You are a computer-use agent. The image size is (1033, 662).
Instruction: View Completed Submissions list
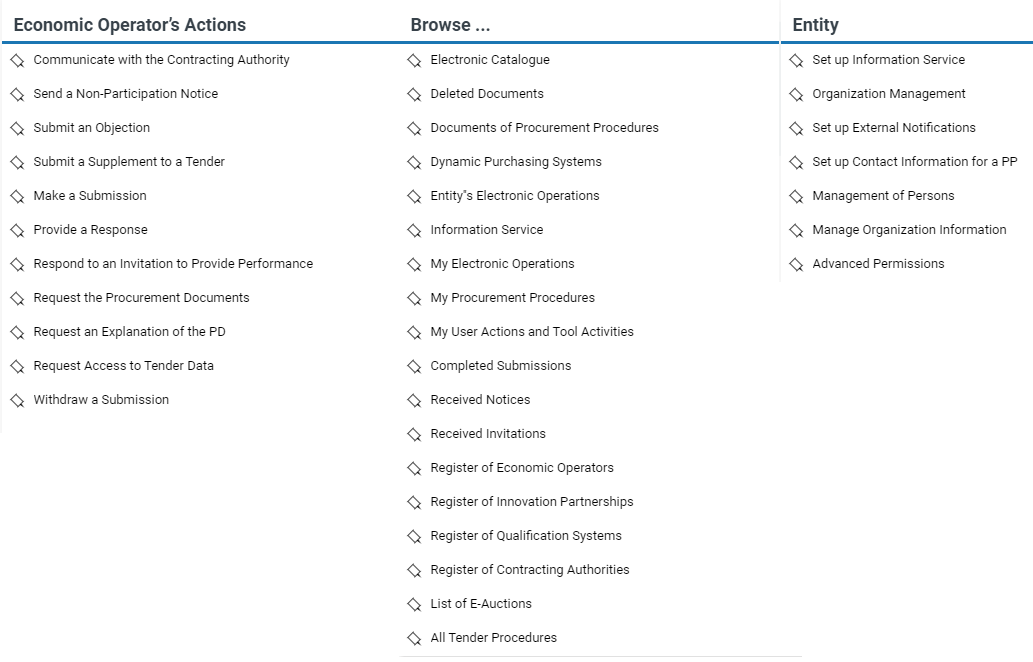tap(500, 366)
